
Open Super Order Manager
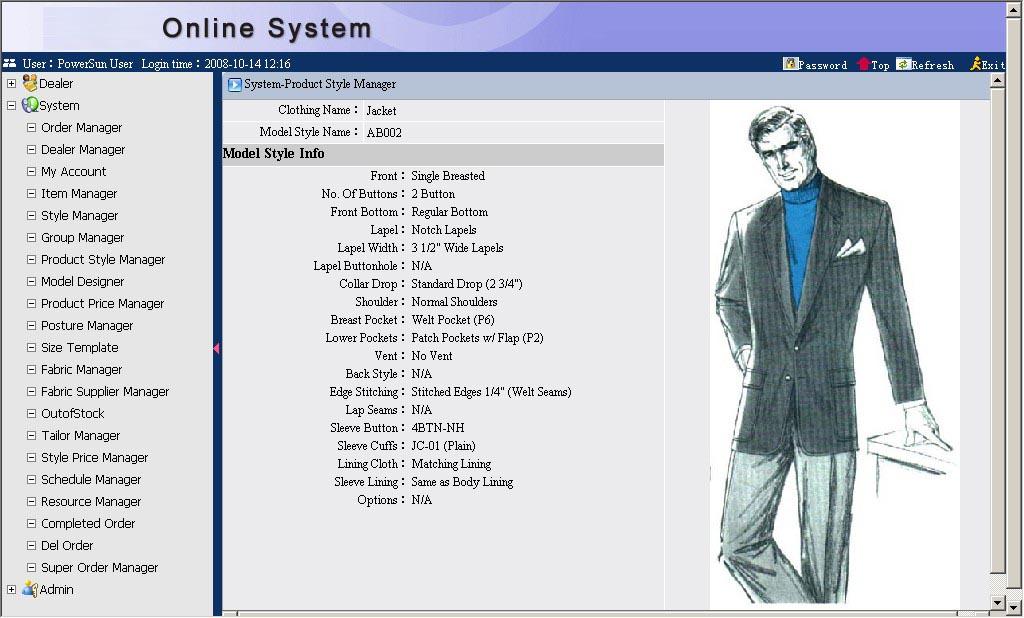point(99,568)
